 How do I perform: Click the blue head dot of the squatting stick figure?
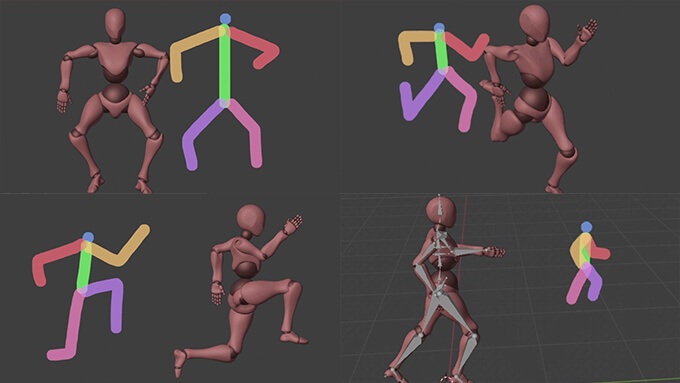(x=225, y=19)
